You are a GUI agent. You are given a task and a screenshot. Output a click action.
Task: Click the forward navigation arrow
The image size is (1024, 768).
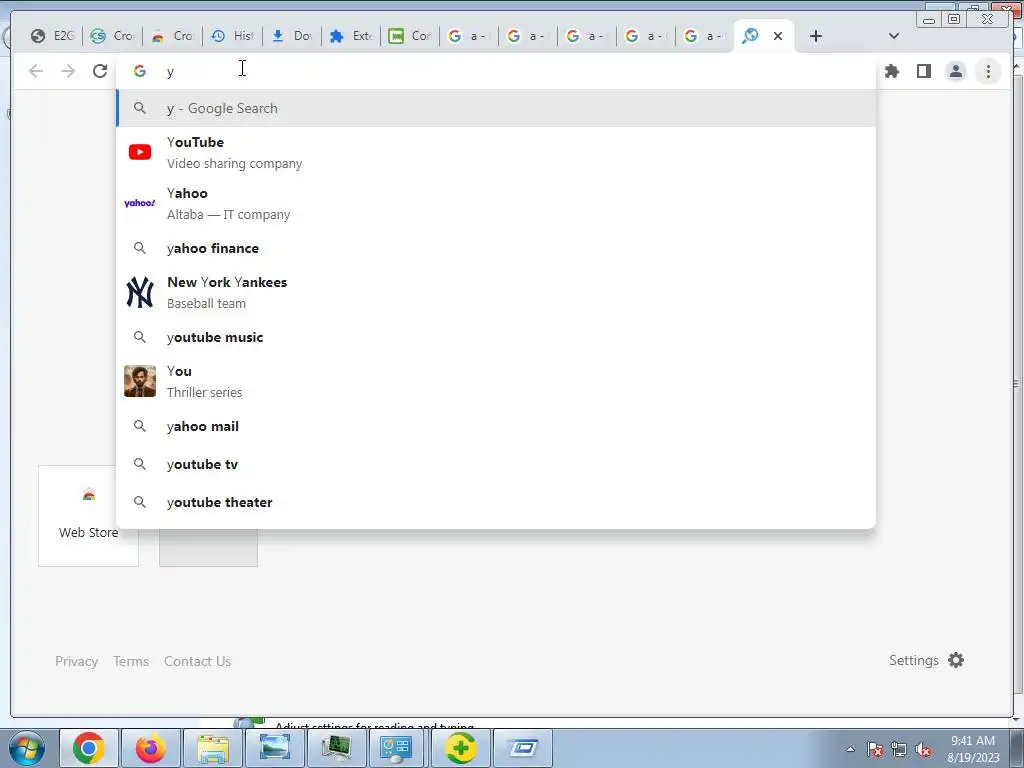tap(68, 71)
